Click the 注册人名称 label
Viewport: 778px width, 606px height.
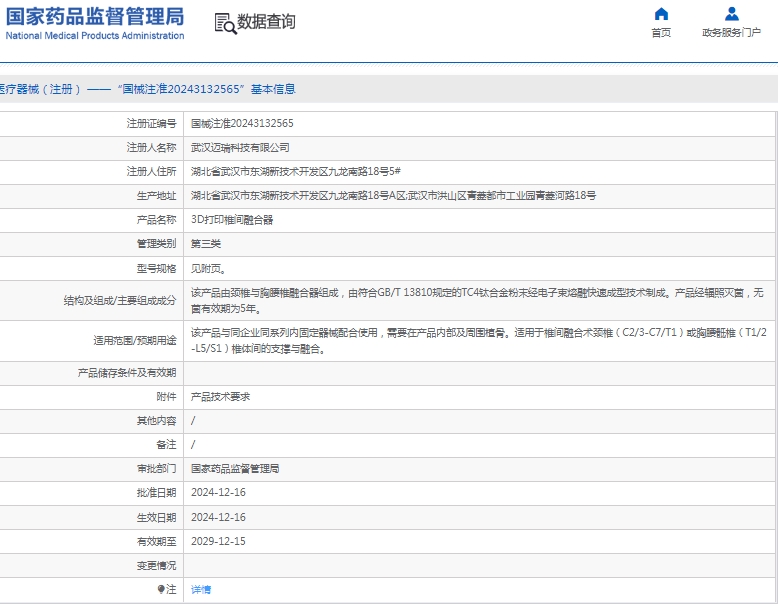click(151, 147)
